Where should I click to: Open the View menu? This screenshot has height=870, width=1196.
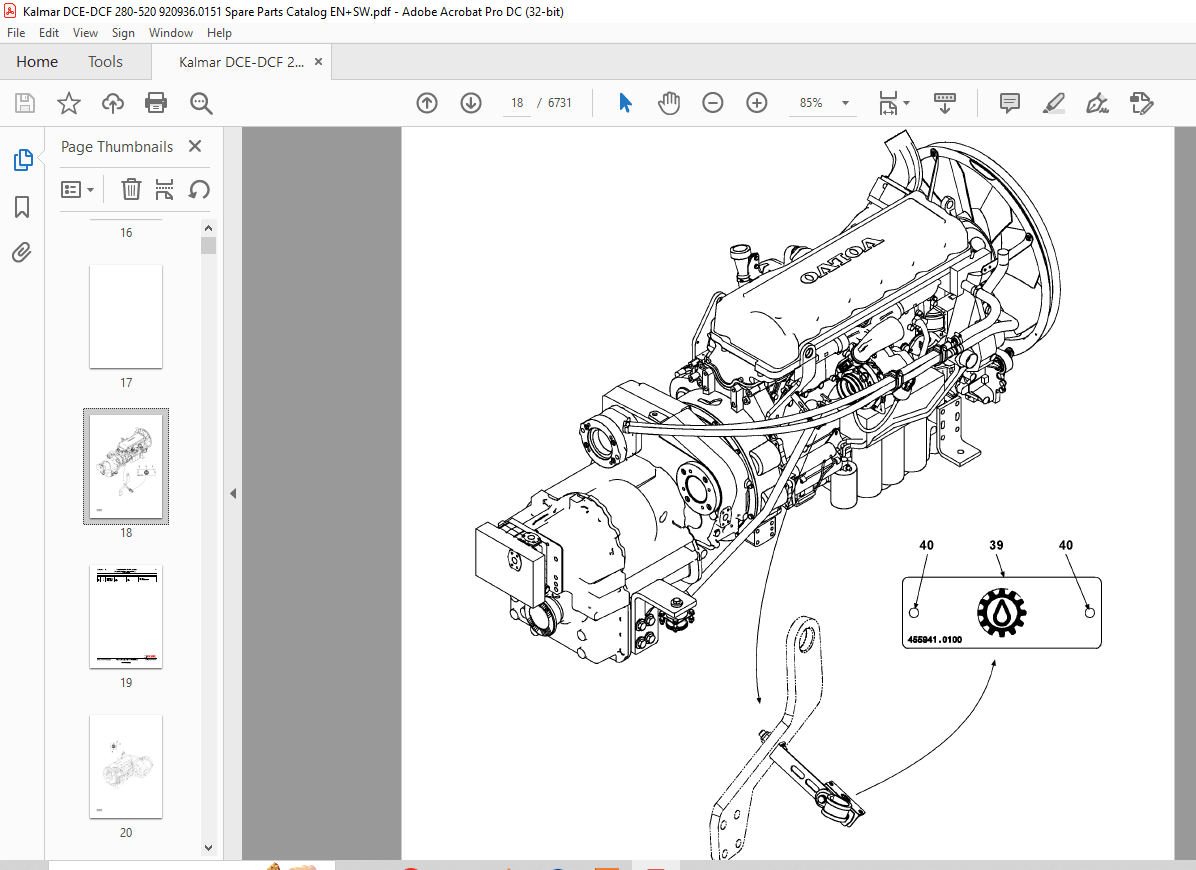[85, 32]
